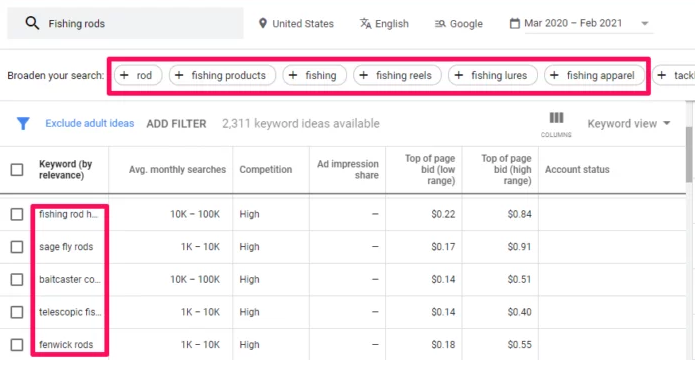This screenshot has width=695, height=373.
Task: Add 'rod' to broaden search
Action: (138, 75)
